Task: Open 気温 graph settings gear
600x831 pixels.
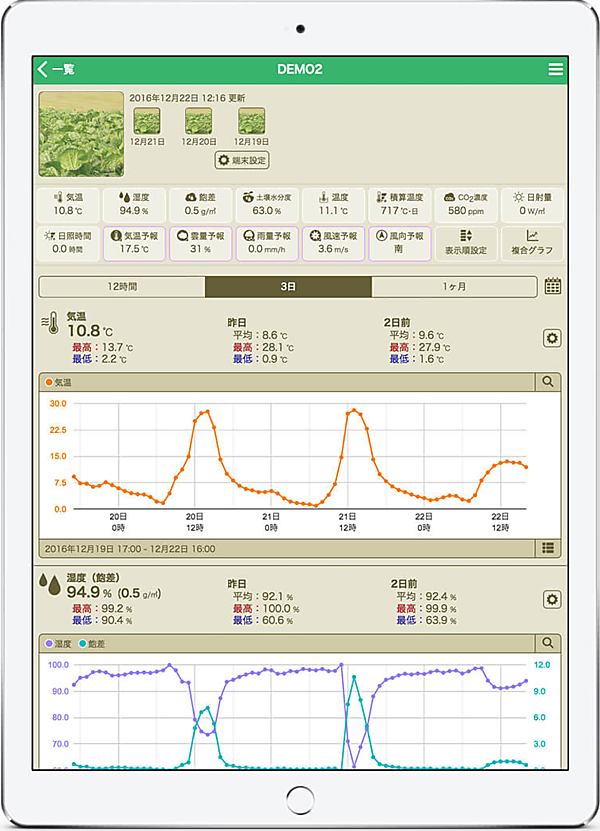Action: coord(551,339)
